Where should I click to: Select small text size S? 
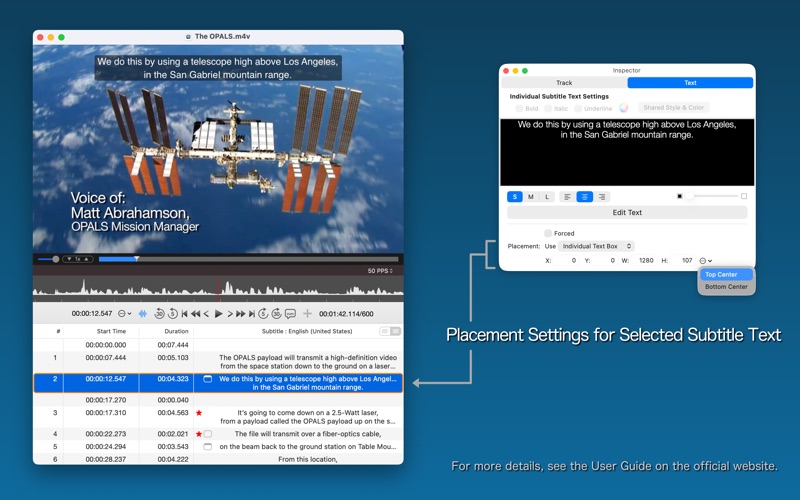tap(515, 197)
